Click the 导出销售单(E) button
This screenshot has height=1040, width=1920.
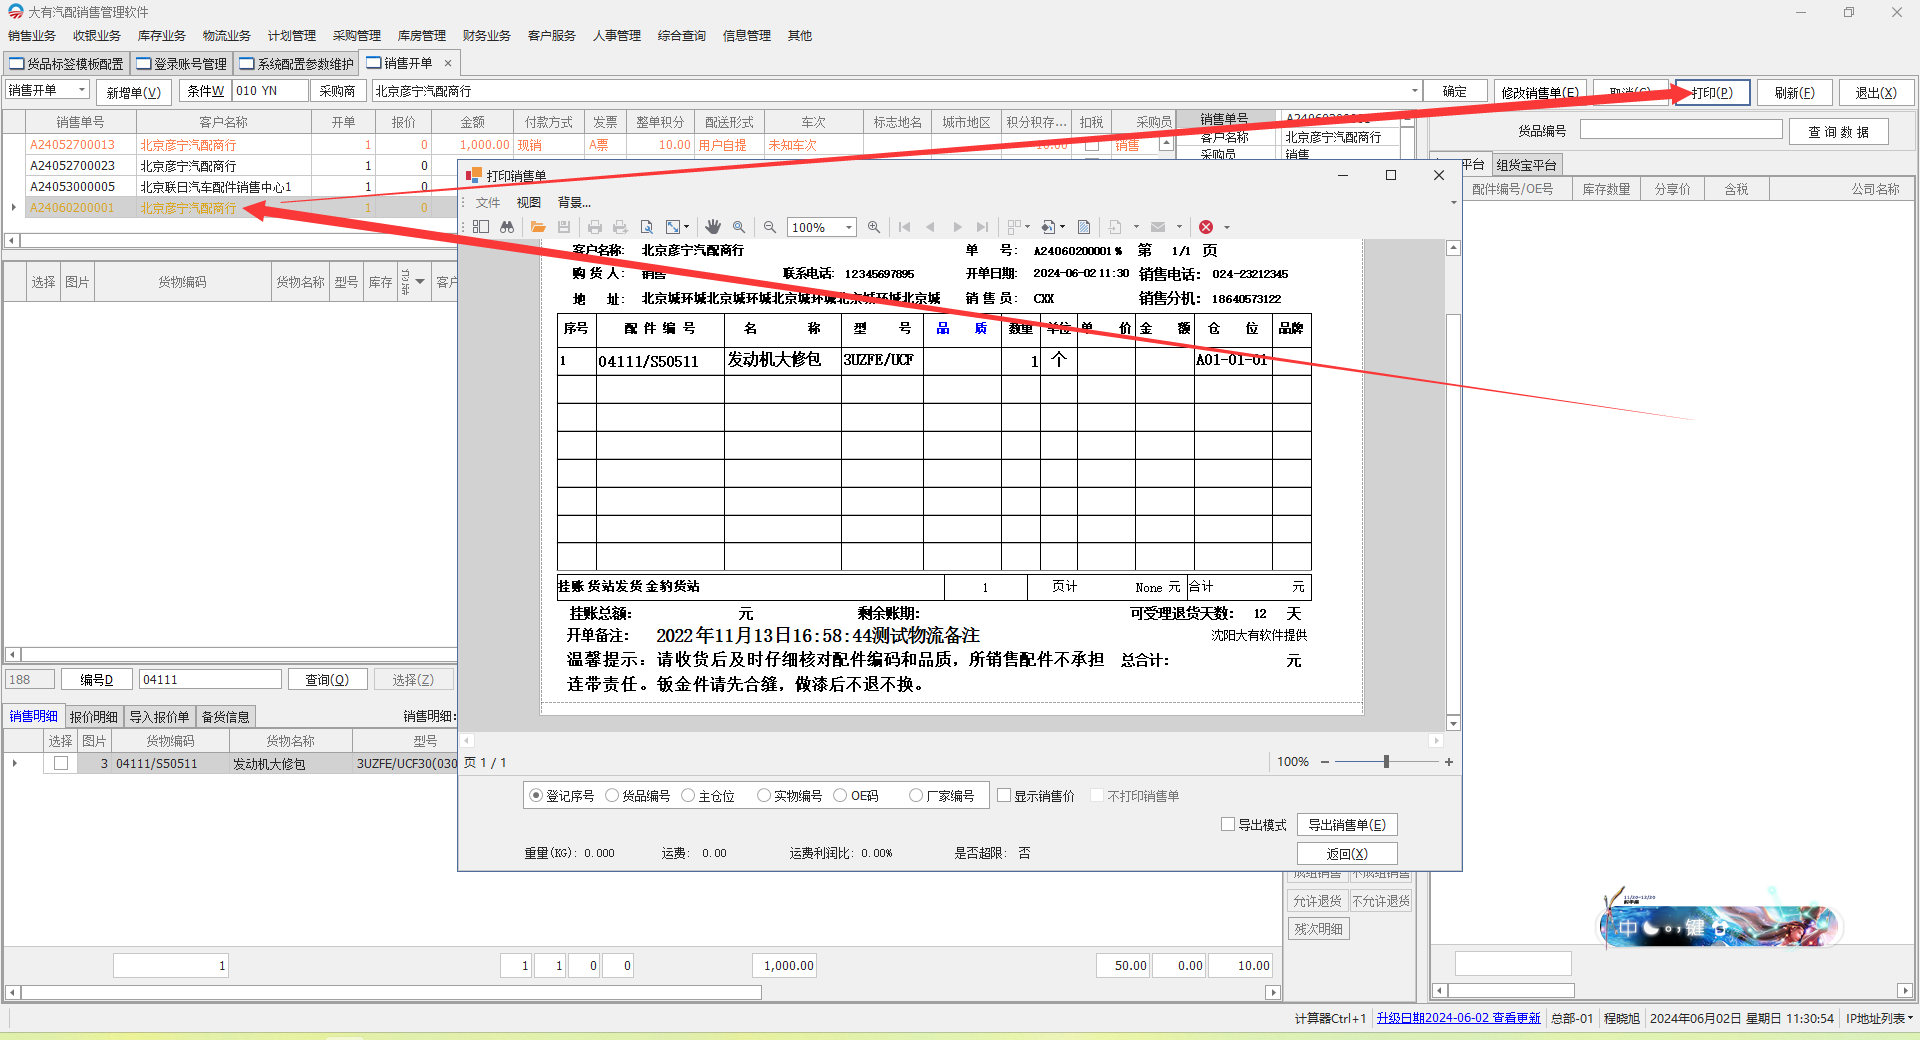coord(1347,825)
